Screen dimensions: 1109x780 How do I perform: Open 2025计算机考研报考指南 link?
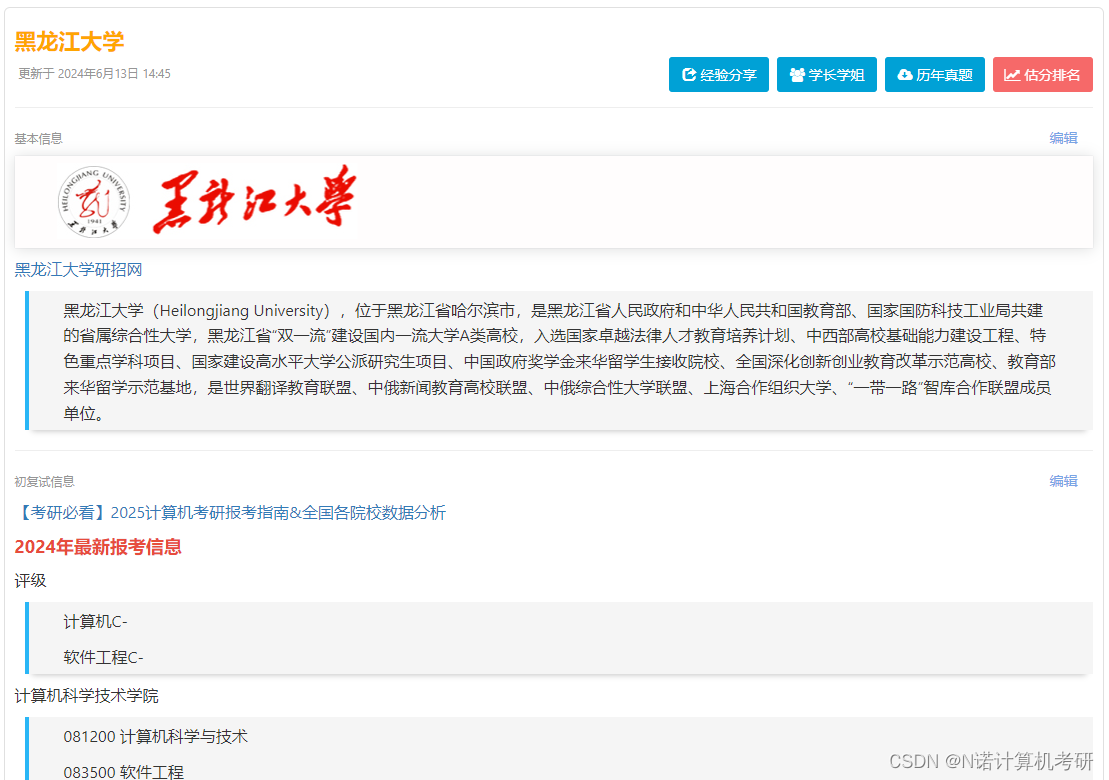pos(231,513)
